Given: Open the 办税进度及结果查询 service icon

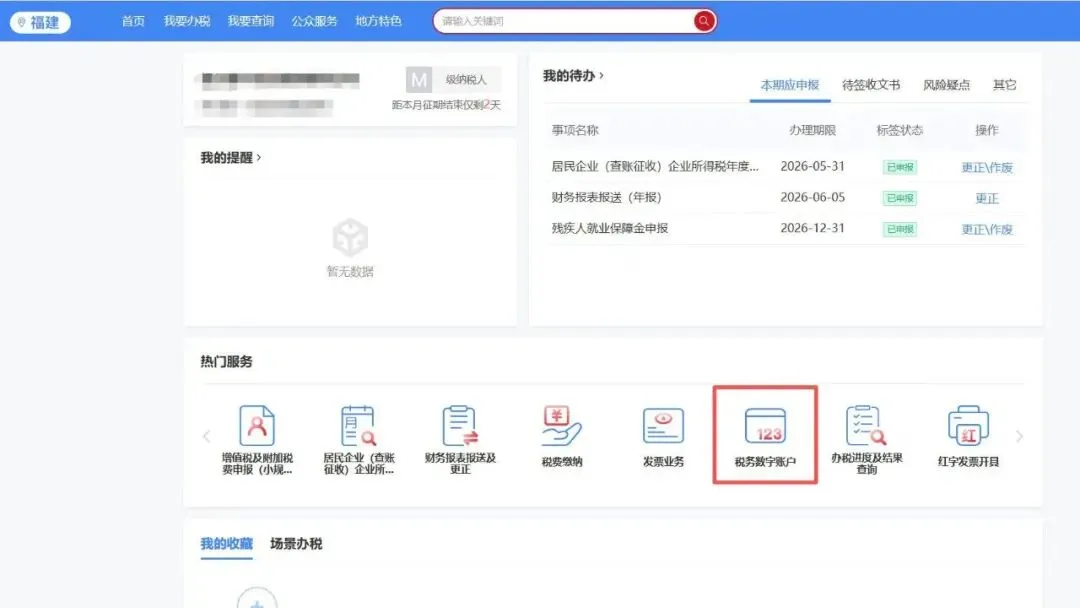Looking at the screenshot, I should pos(866,439).
